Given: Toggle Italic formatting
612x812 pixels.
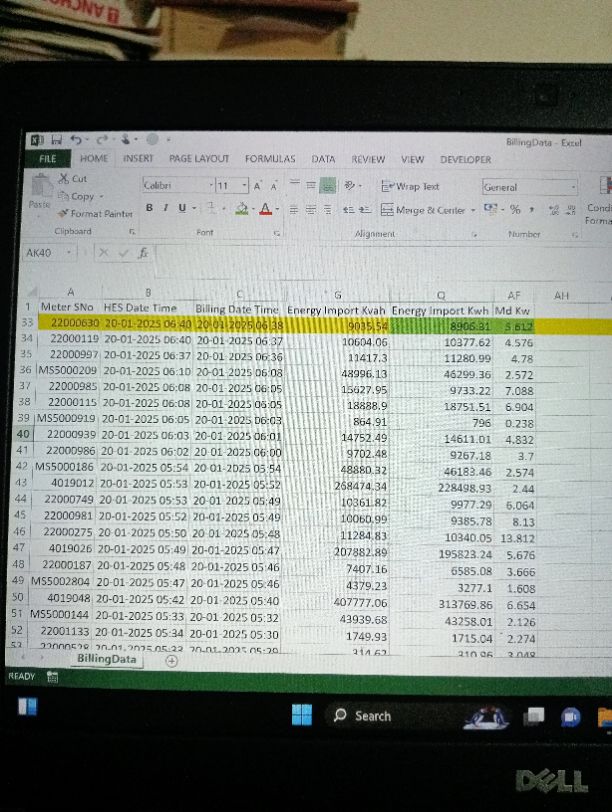Looking at the screenshot, I should [166, 208].
